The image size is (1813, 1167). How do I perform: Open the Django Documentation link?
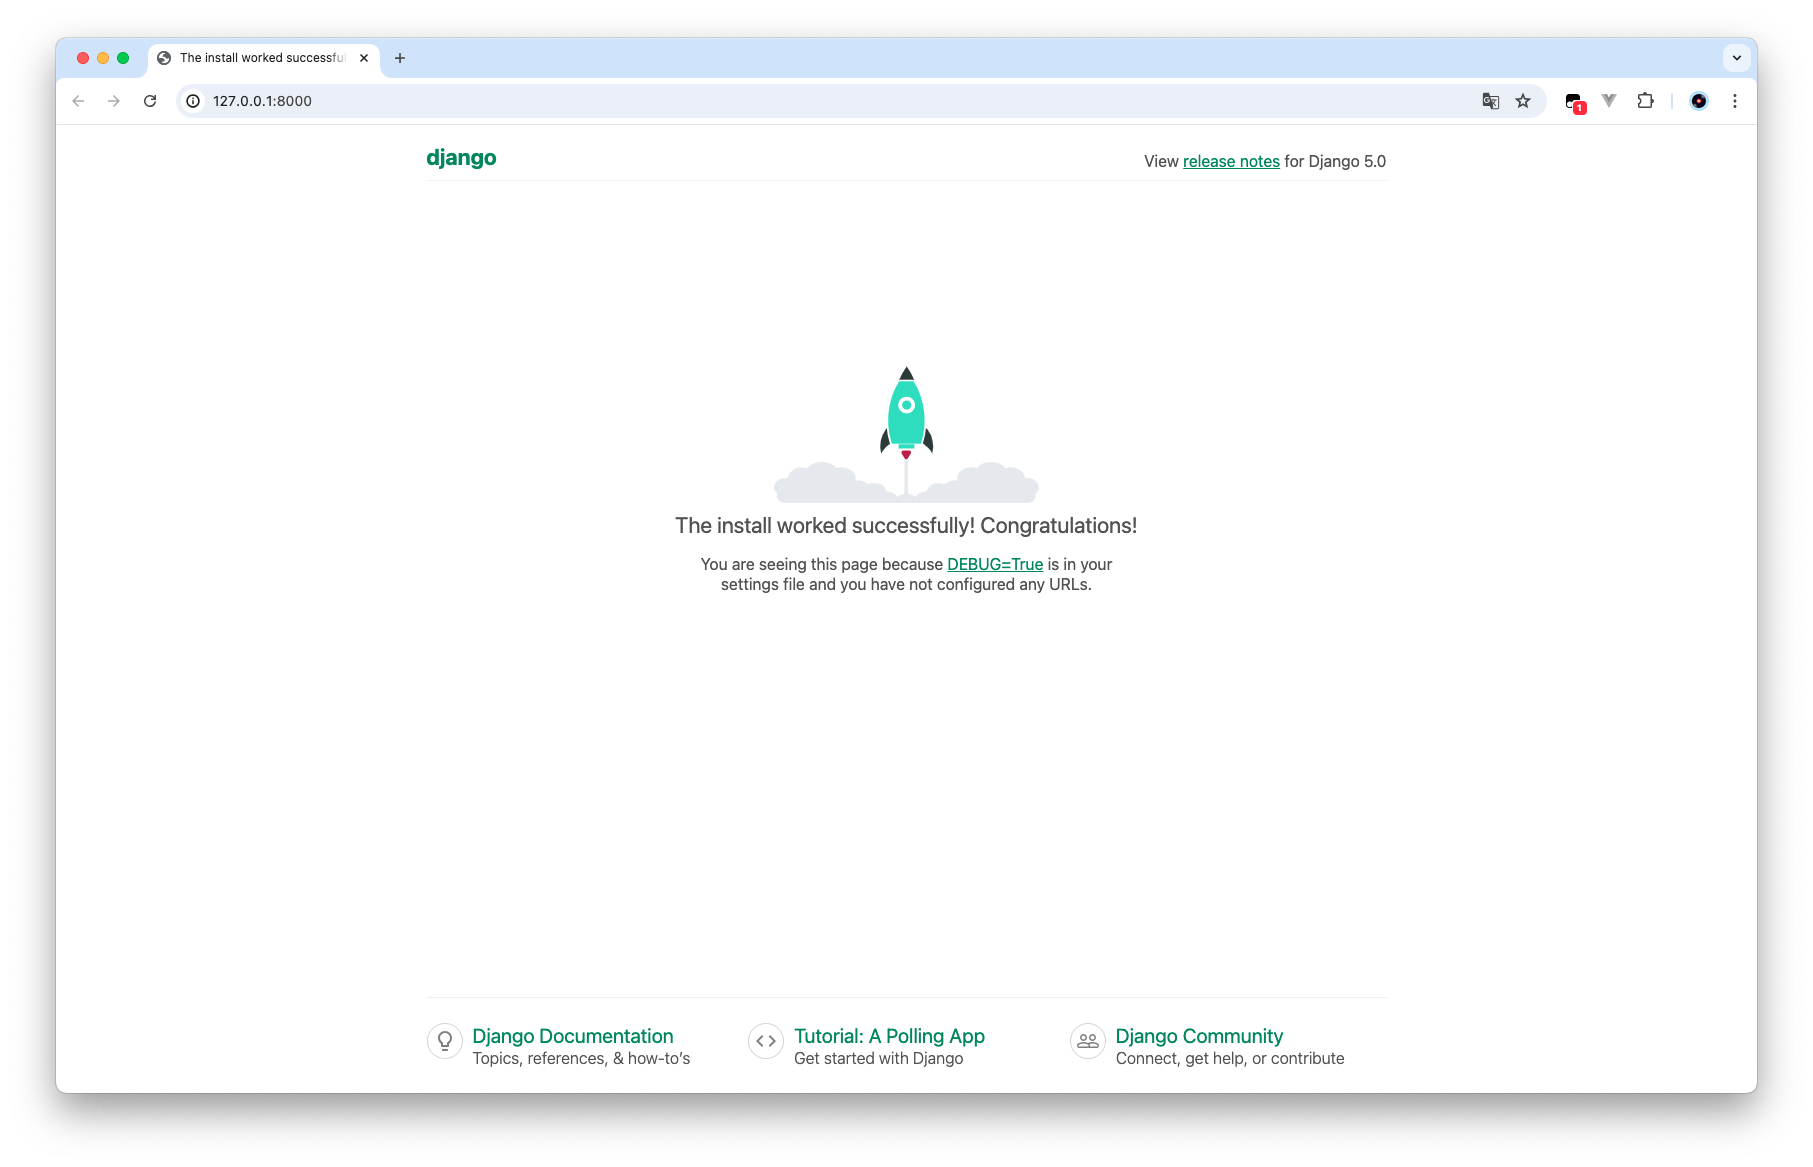573,1036
